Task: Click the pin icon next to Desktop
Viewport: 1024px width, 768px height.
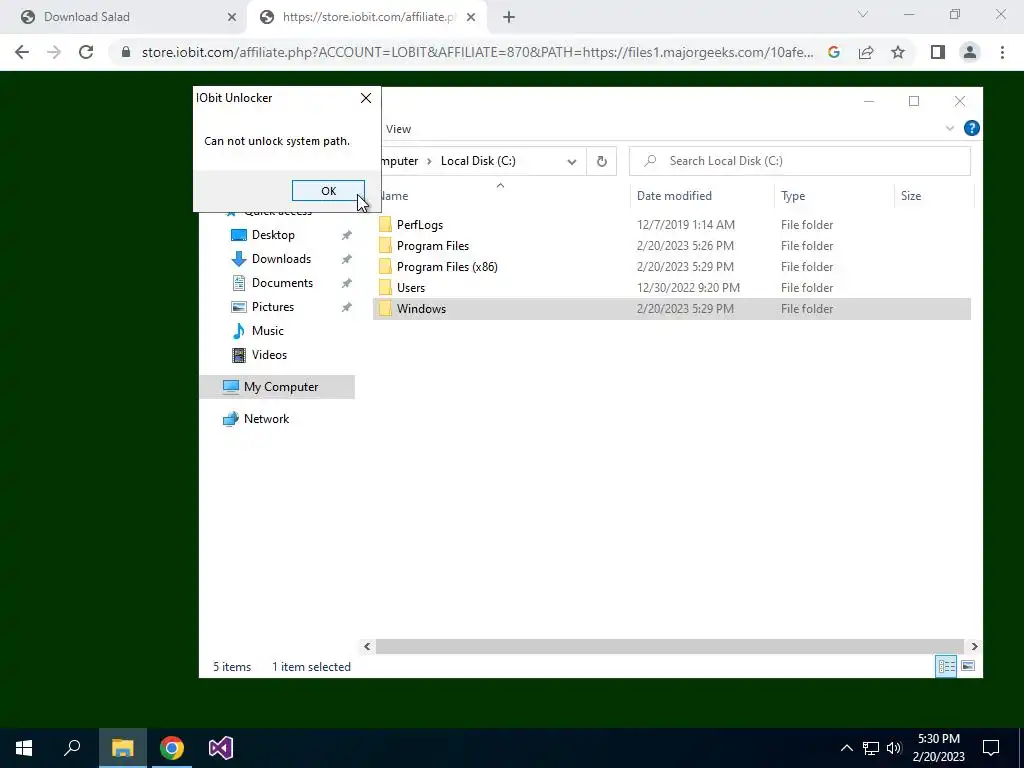Action: coord(347,235)
